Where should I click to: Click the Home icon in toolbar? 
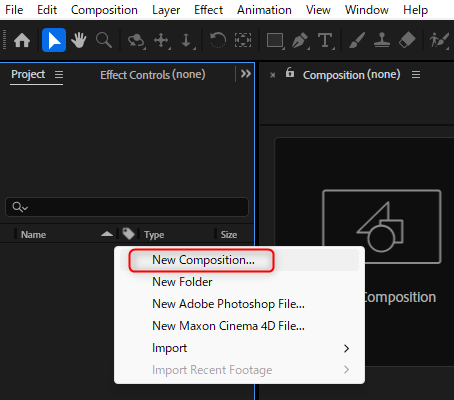pos(22,41)
